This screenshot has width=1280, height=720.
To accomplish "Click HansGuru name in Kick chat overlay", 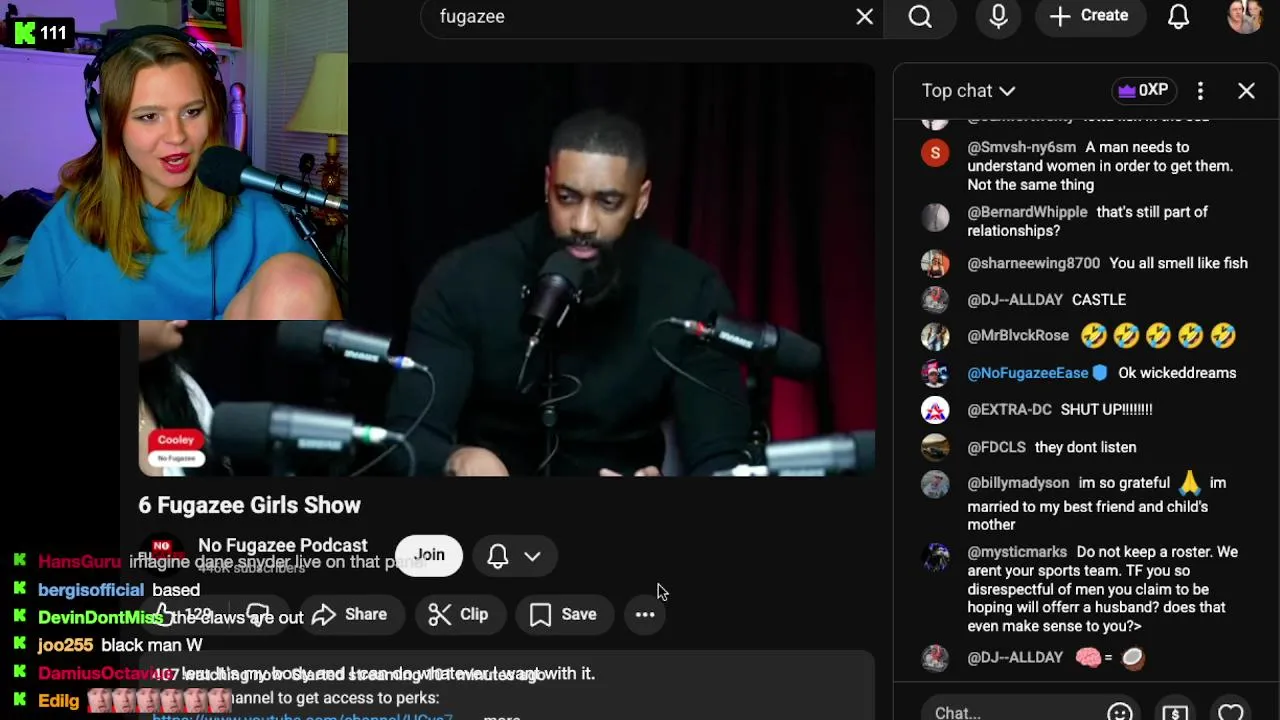I will coord(79,562).
